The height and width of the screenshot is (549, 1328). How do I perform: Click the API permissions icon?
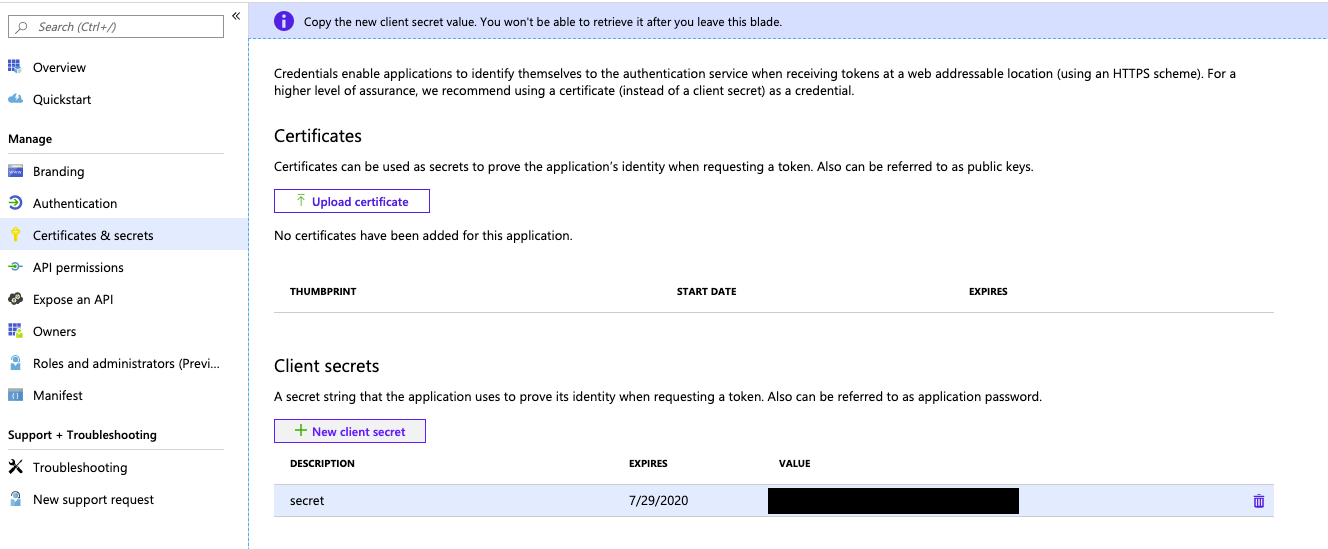tap(15, 267)
